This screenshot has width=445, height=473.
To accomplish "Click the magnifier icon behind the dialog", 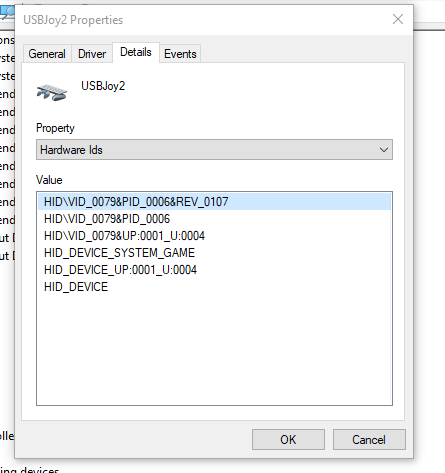I will 7,12.
